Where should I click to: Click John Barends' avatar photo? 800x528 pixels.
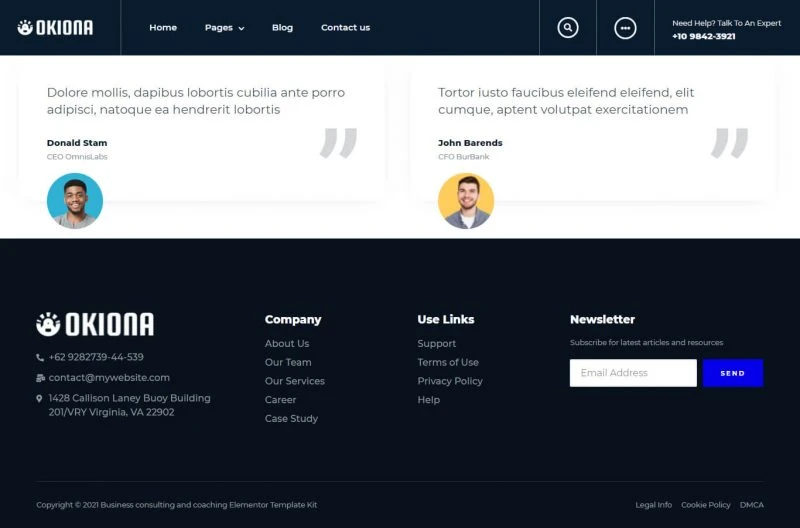coord(465,200)
